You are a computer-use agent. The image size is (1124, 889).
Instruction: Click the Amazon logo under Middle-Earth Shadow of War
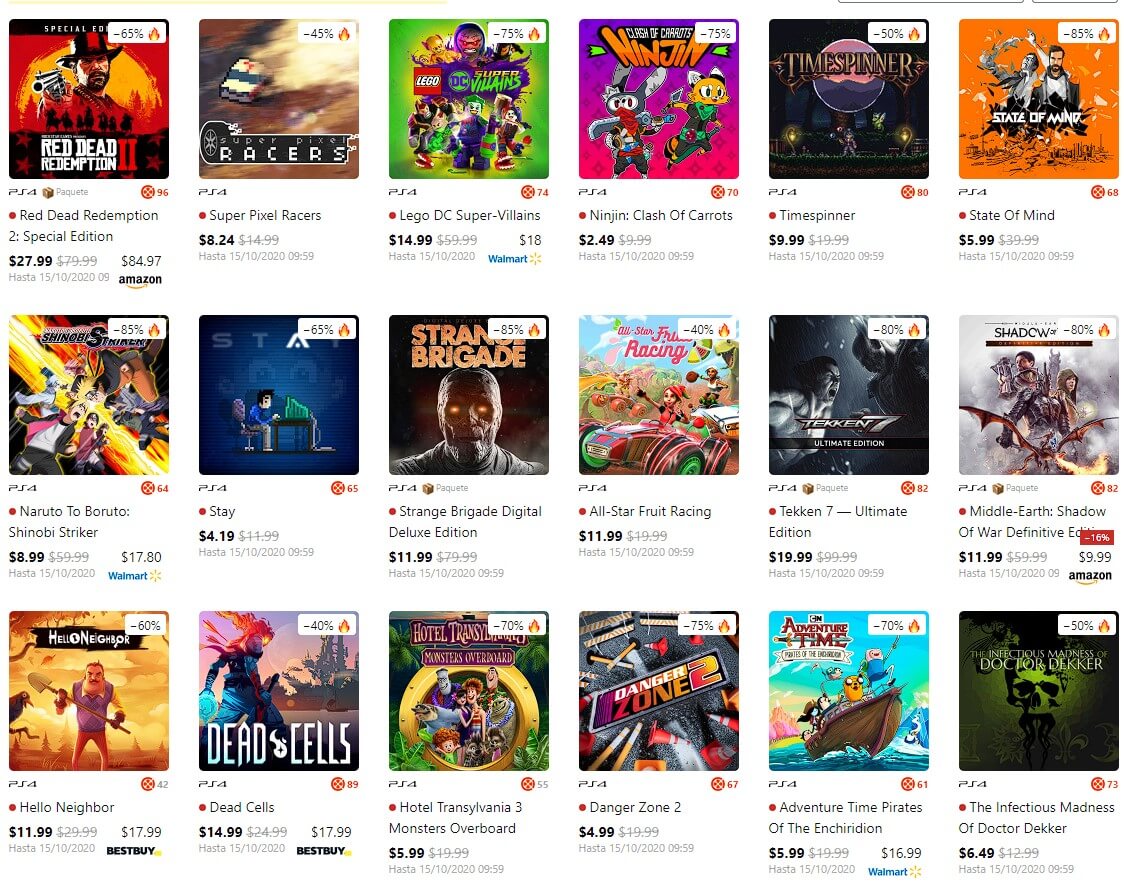pyautogui.click(x=1090, y=576)
